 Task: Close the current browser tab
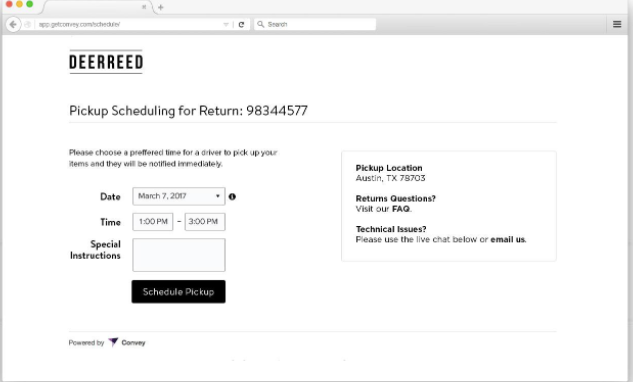[x=144, y=7]
